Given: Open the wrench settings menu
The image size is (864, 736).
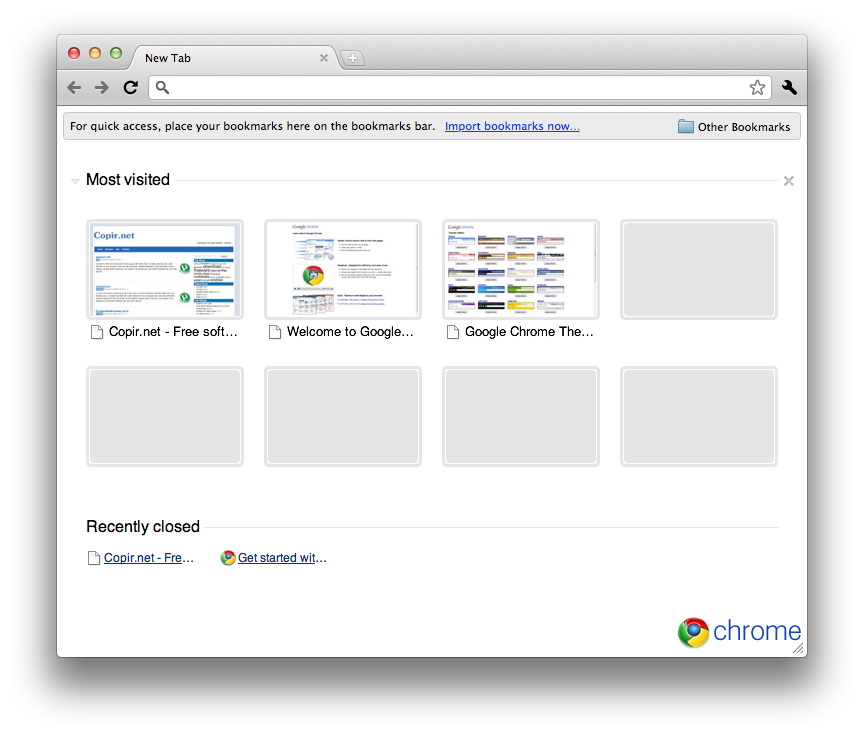Looking at the screenshot, I should click(x=789, y=88).
